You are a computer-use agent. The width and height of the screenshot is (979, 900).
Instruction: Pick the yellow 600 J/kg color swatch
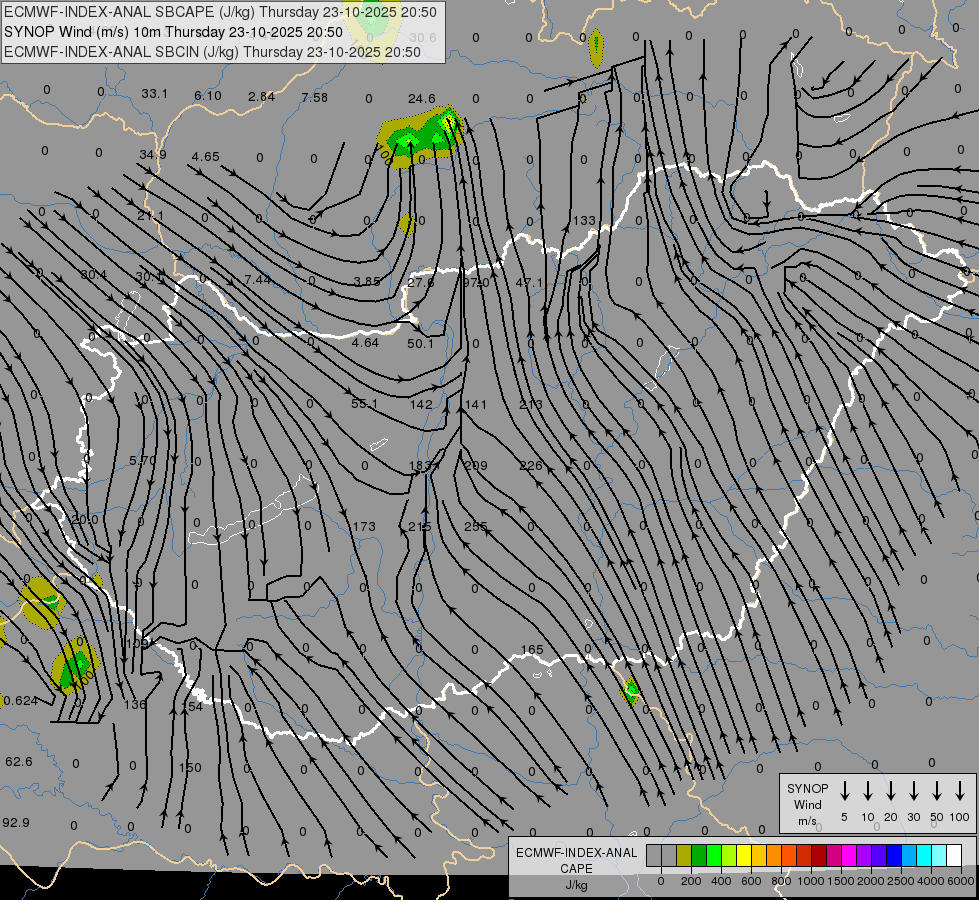point(744,855)
